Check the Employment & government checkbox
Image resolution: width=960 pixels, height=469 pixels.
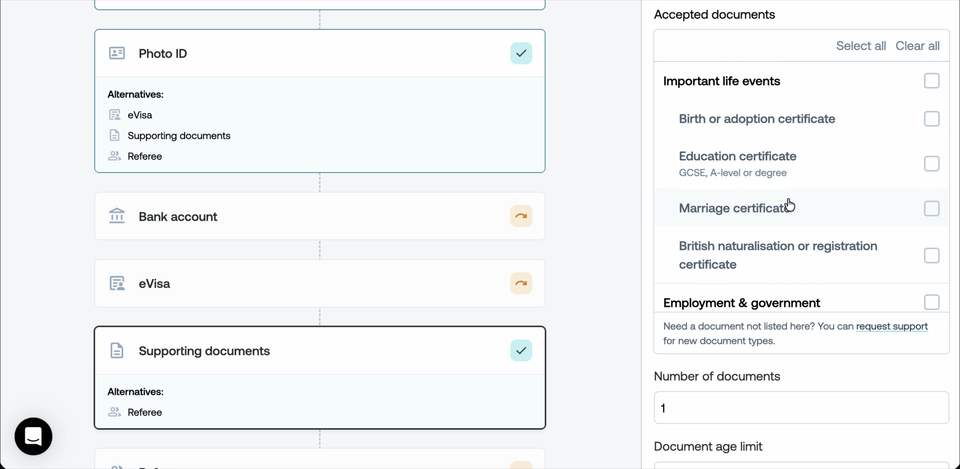931,302
